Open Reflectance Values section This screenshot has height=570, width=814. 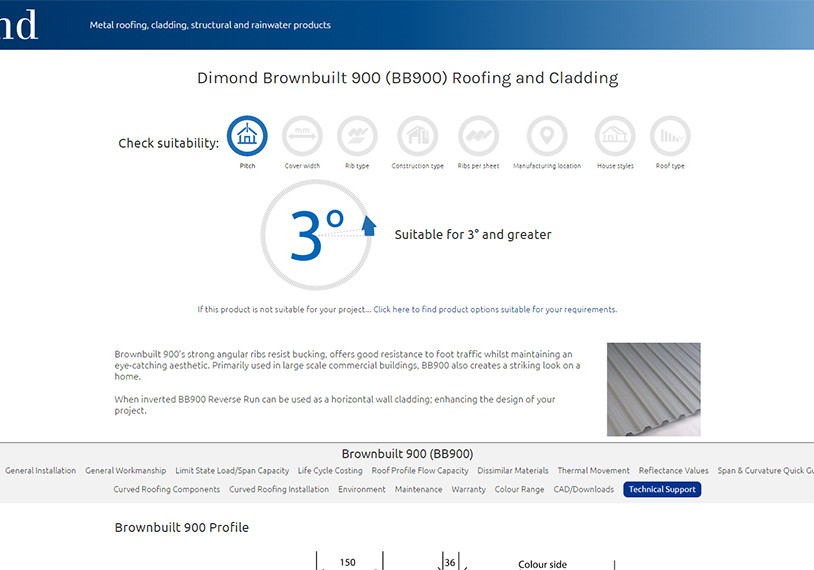(x=673, y=470)
